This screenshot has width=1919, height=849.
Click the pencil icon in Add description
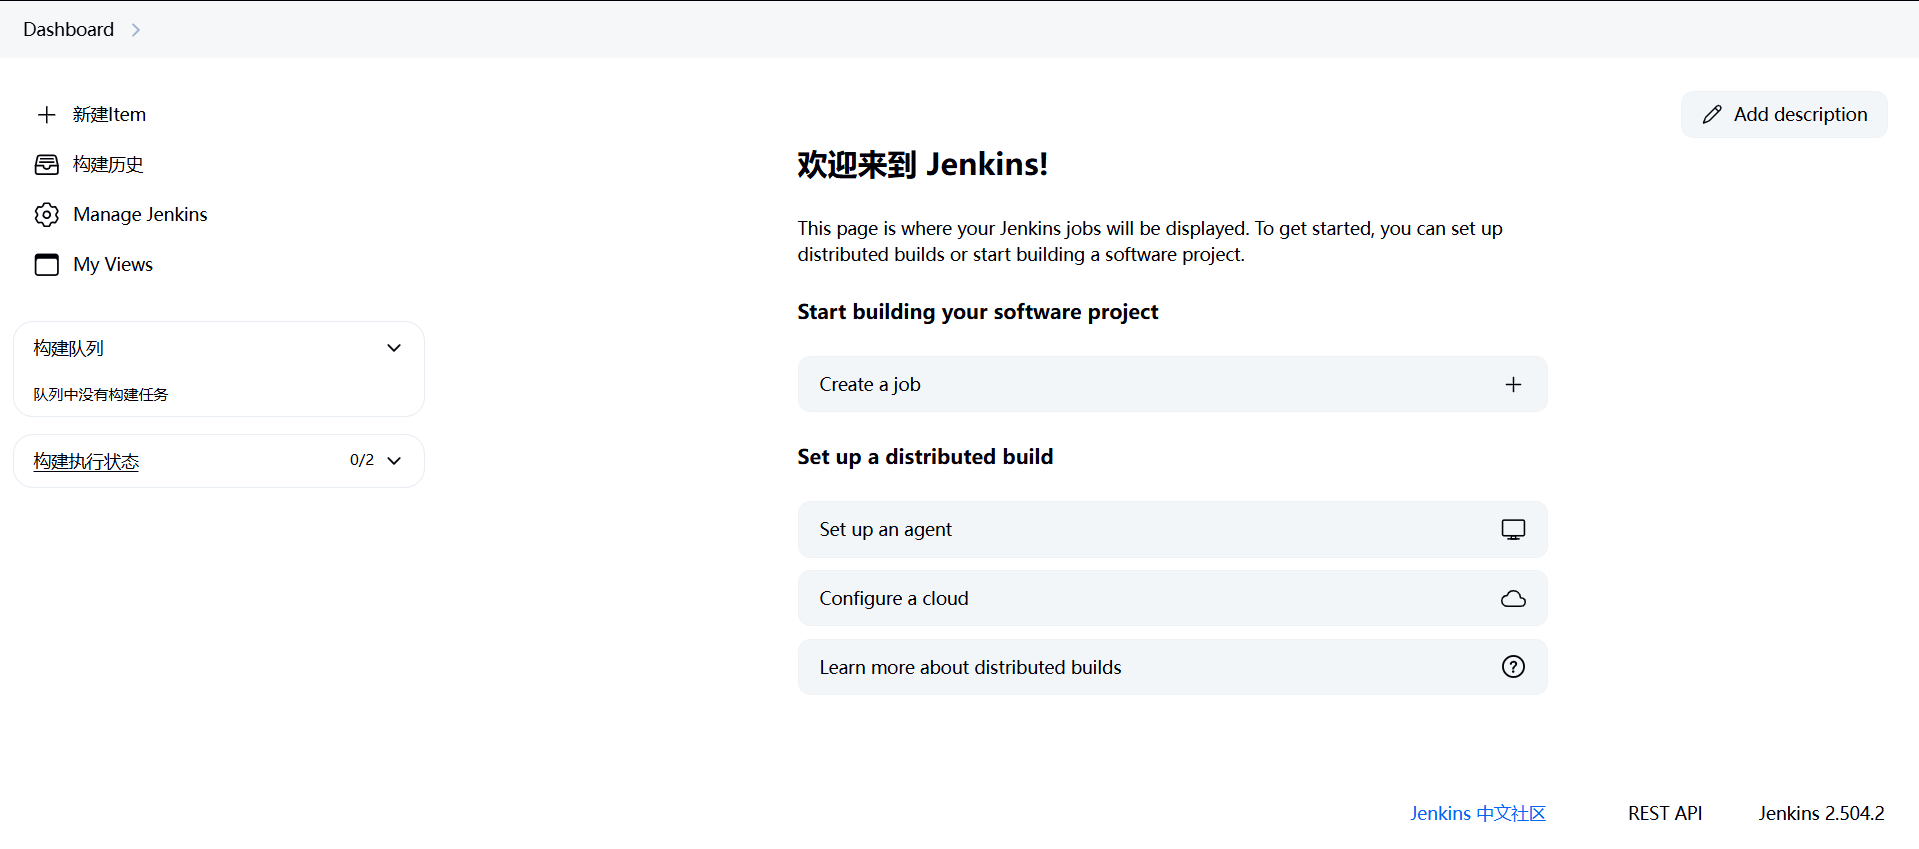(1712, 115)
